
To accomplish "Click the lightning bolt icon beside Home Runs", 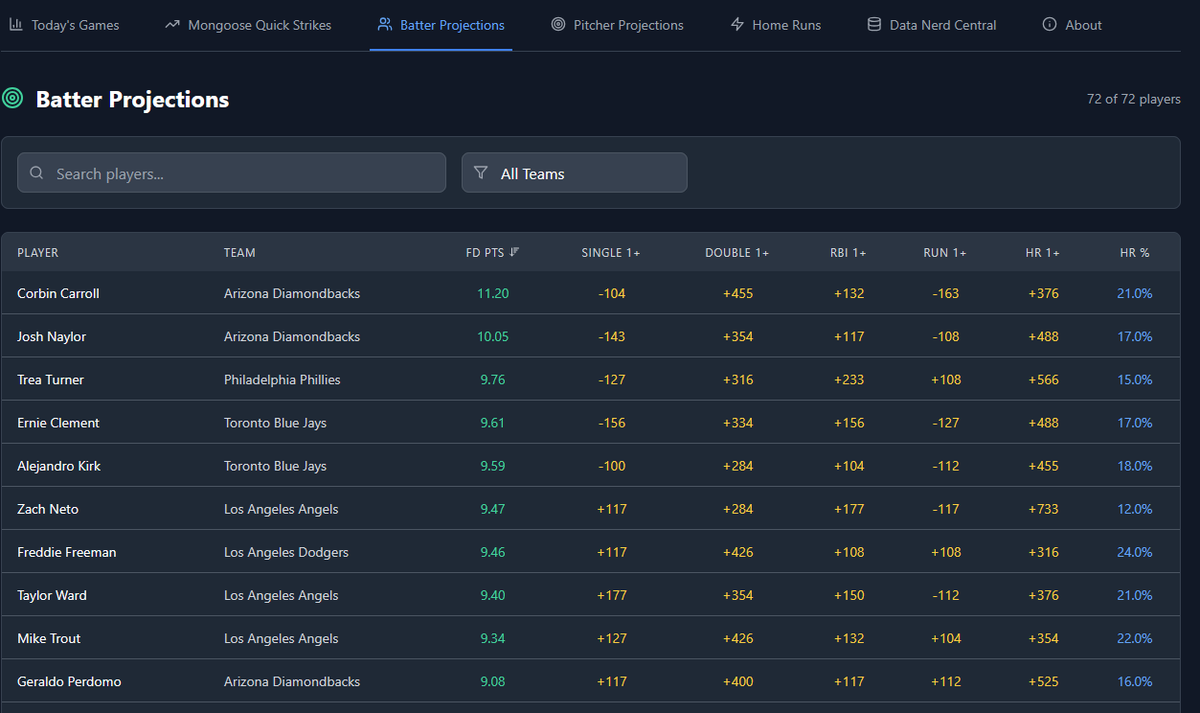I will pos(738,24).
